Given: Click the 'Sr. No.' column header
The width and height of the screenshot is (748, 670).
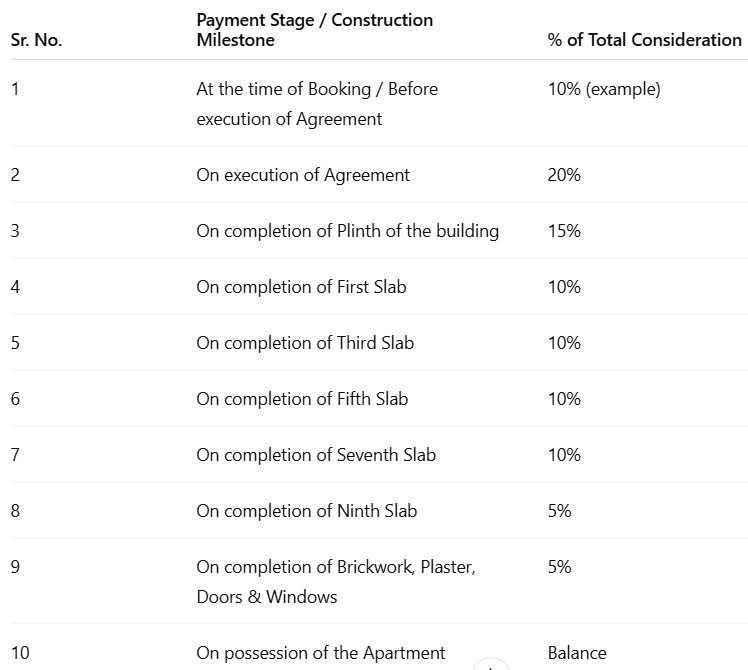Looking at the screenshot, I should [36, 41].
